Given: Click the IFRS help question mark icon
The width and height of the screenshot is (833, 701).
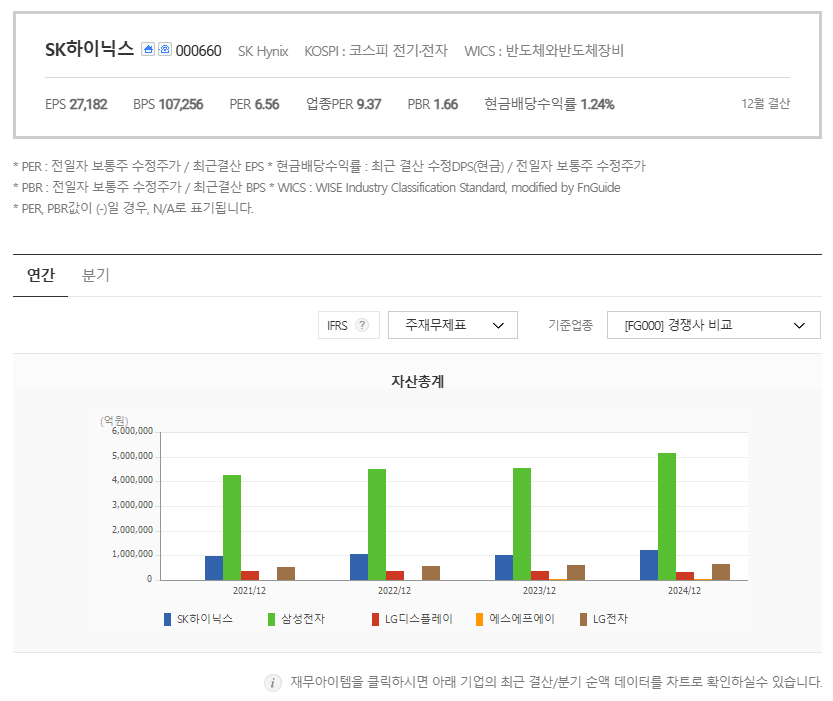Looking at the screenshot, I should pos(362,325).
